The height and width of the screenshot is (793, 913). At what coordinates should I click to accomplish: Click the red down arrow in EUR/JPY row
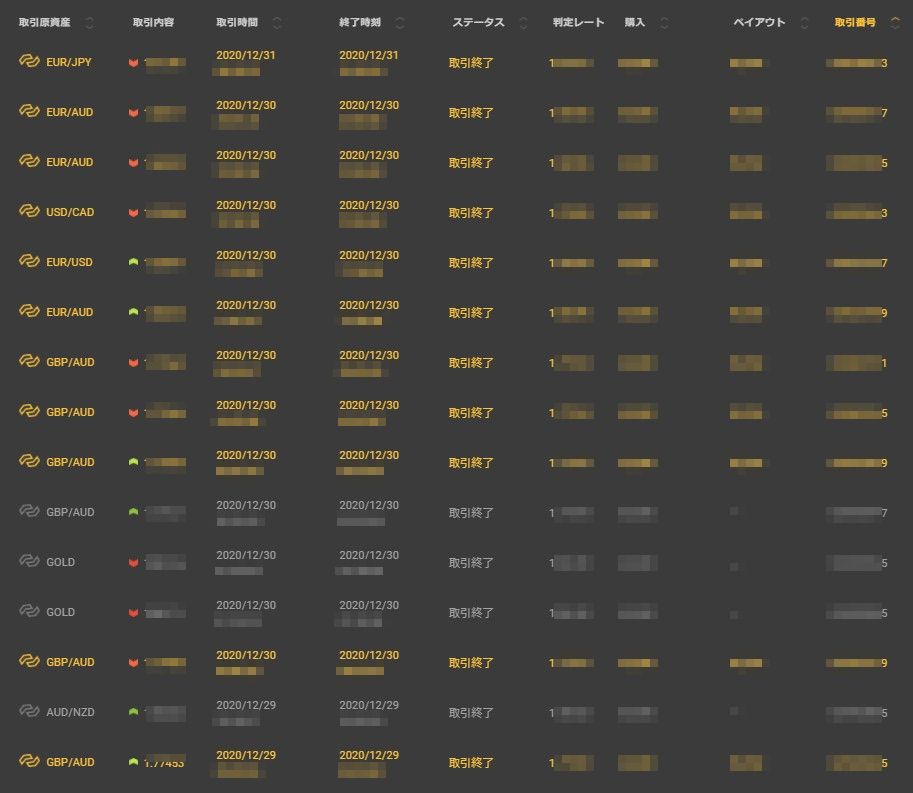click(133, 63)
